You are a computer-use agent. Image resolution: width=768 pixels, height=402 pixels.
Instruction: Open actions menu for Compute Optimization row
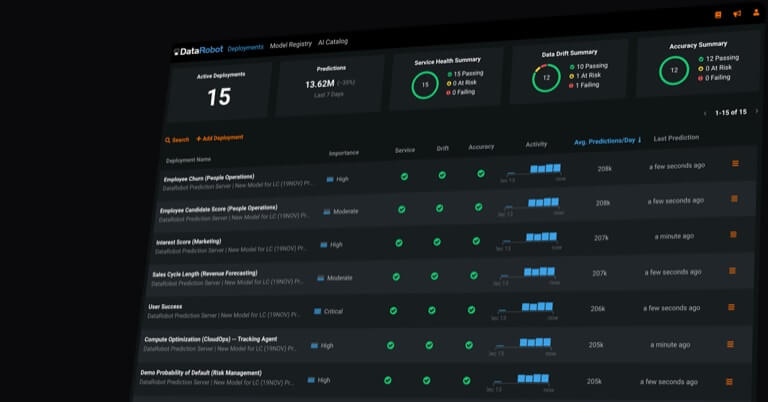[x=730, y=344]
